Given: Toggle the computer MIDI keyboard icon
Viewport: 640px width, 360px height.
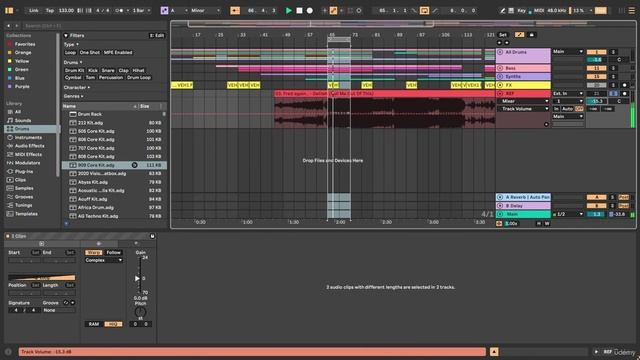Looking at the screenshot, I should tap(511, 11).
